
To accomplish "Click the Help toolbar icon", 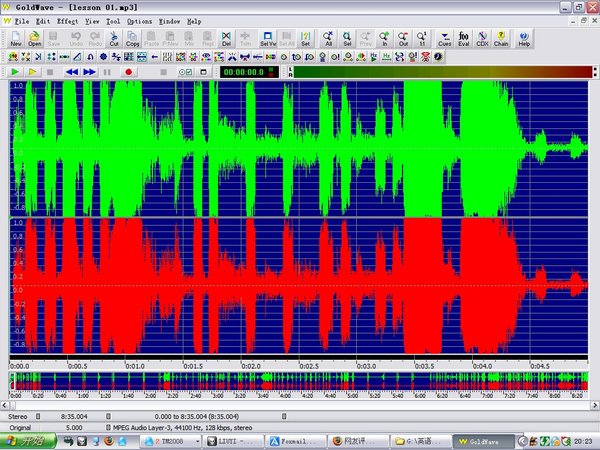I will click(x=524, y=39).
